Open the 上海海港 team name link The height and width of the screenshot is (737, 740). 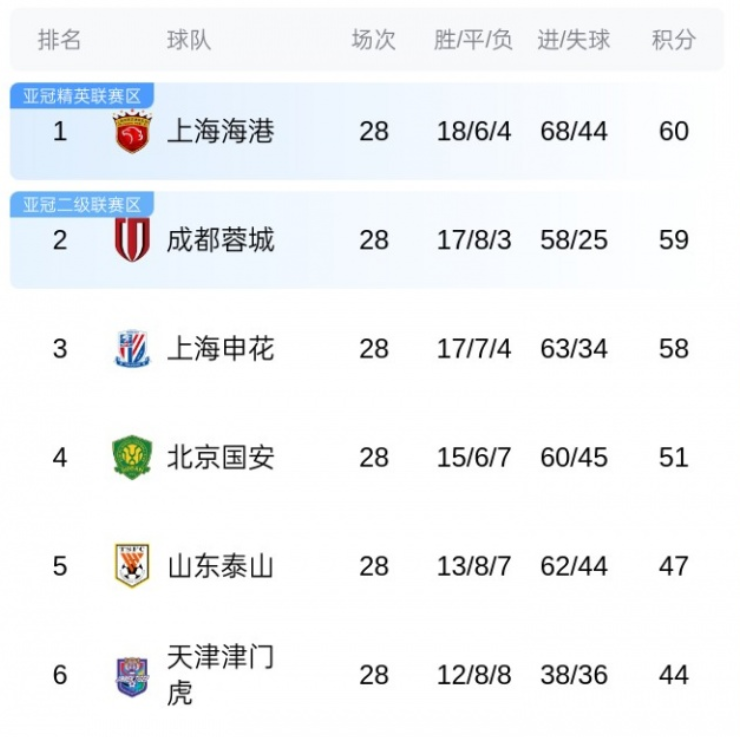(220, 132)
